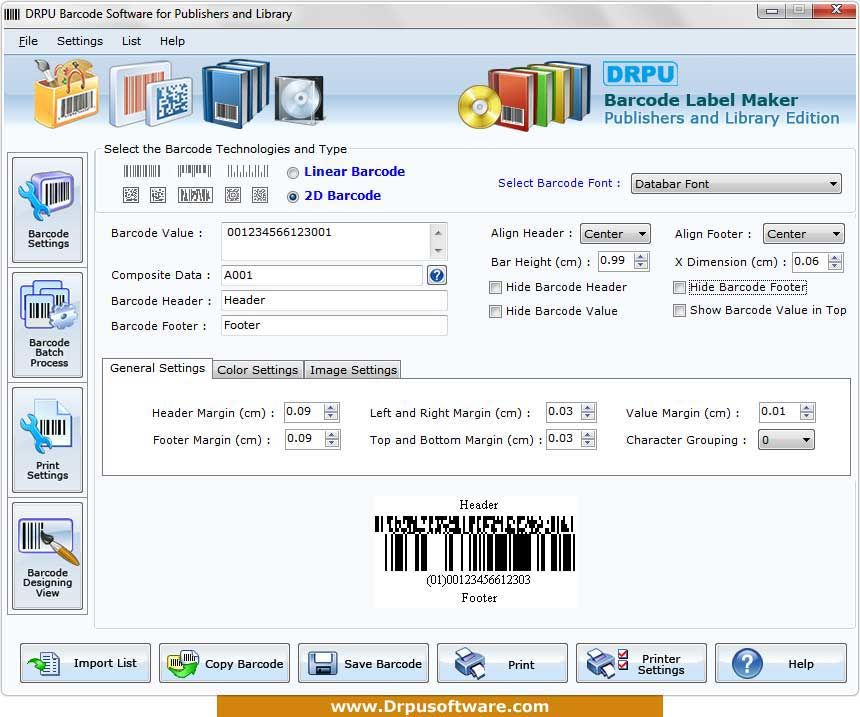Image resolution: width=860 pixels, height=717 pixels.
Task: Expand the Character Grouping dropdown
Action: [x=786, y=440]
